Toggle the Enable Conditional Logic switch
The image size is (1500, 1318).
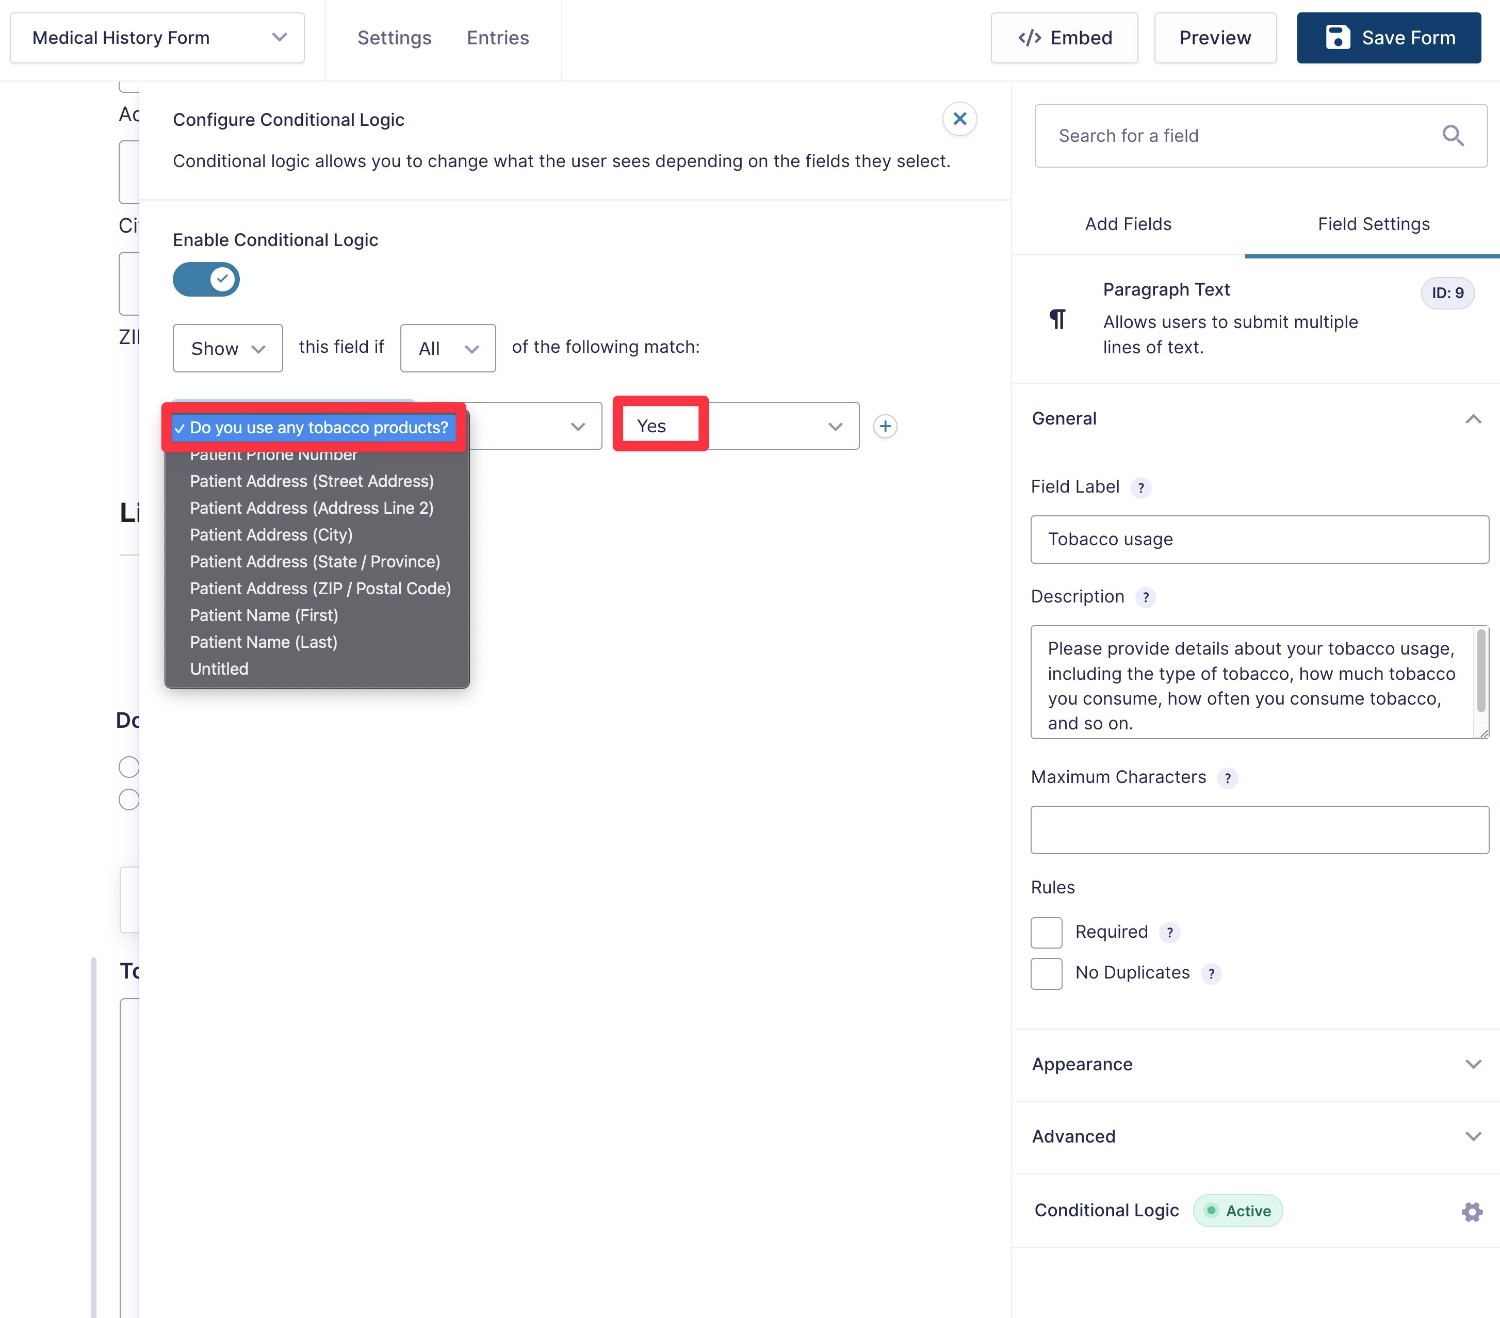(x=206, y=280)
